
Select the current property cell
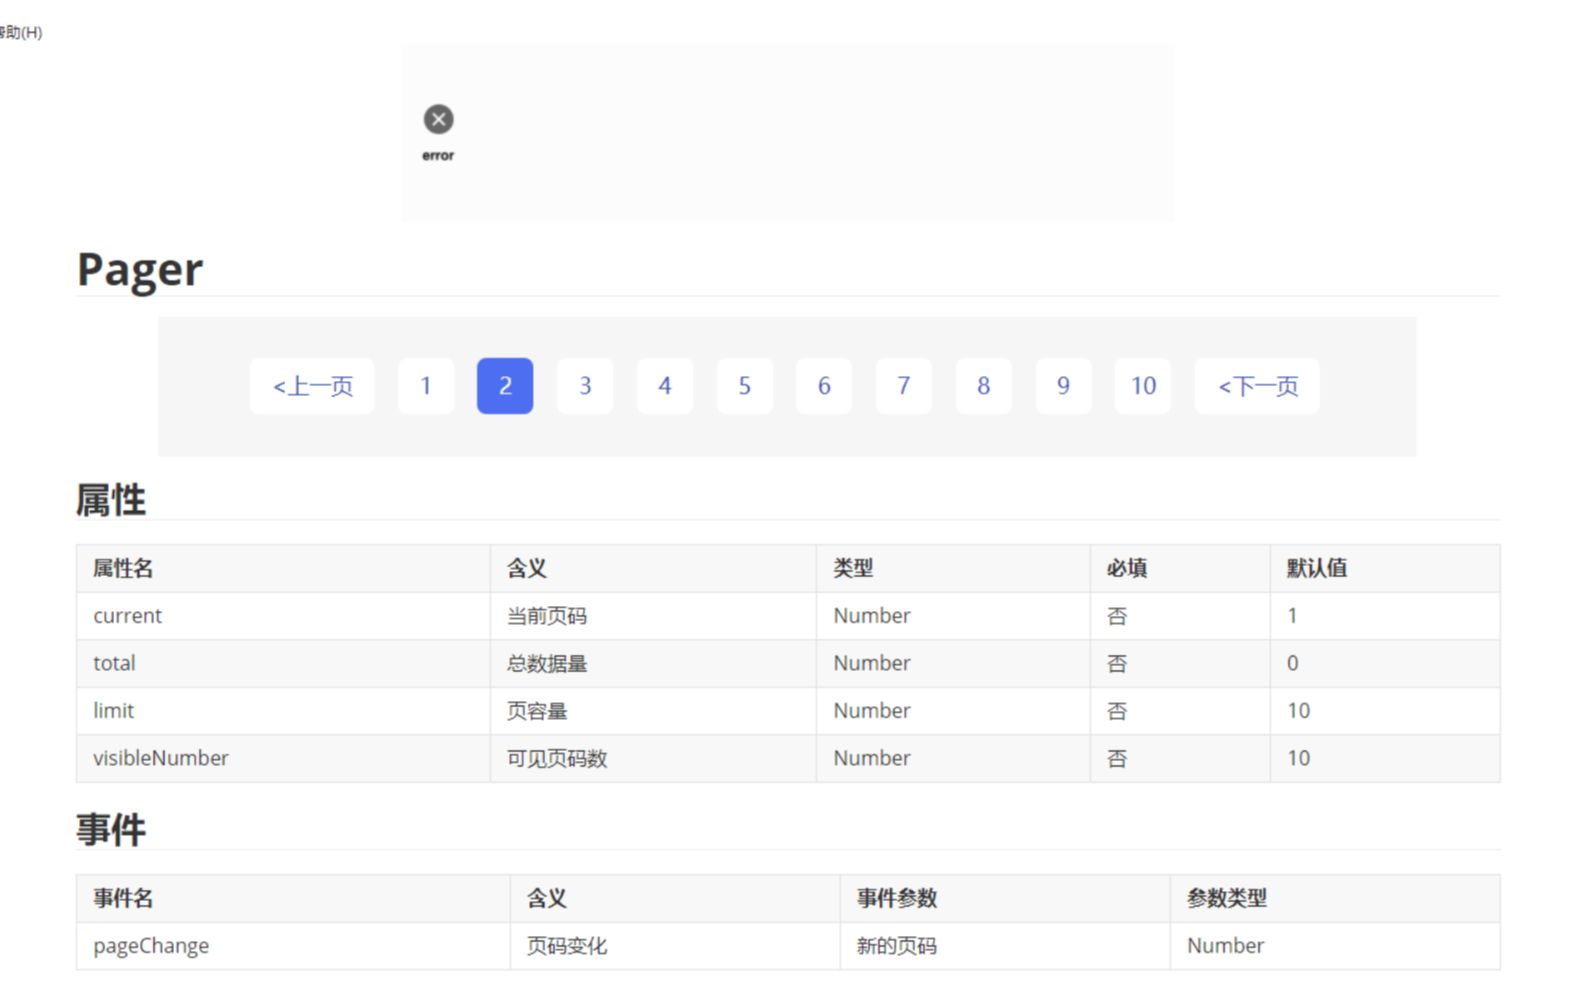283,616
